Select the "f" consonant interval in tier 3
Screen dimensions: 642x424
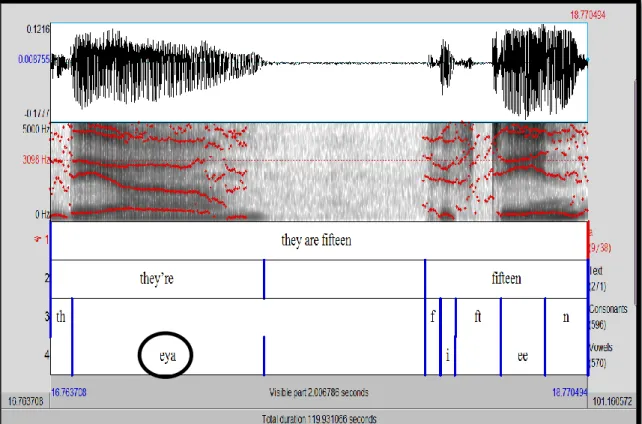[x=433, y=317]
